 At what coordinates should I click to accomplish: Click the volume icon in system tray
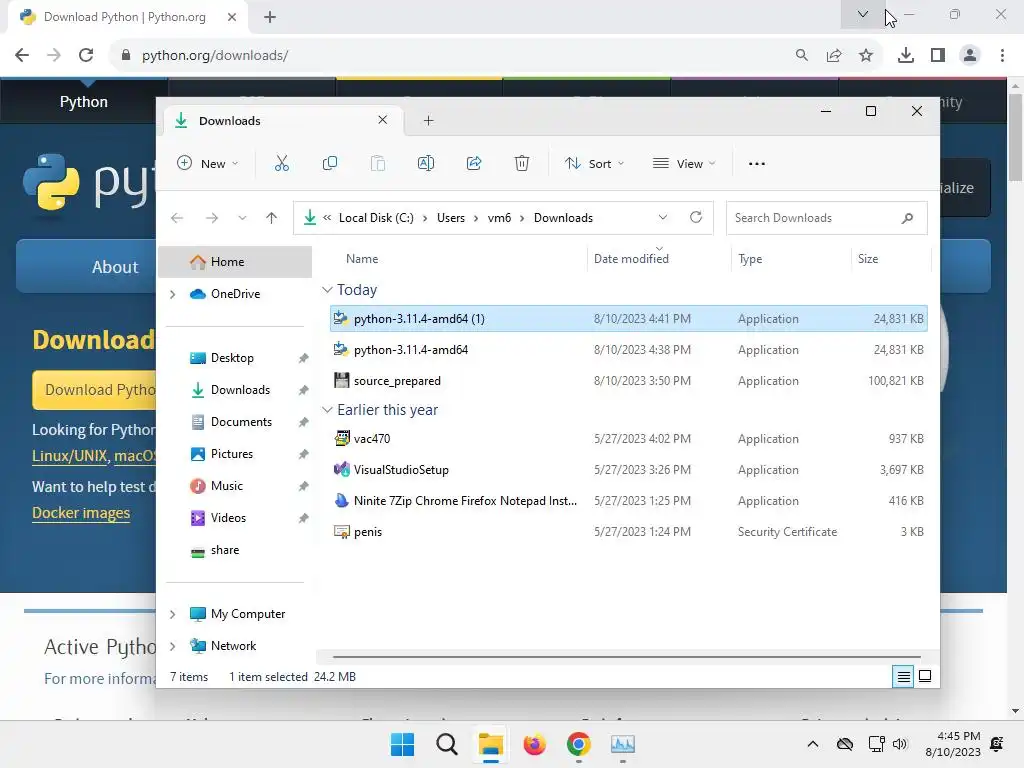[x=900, y=744]
